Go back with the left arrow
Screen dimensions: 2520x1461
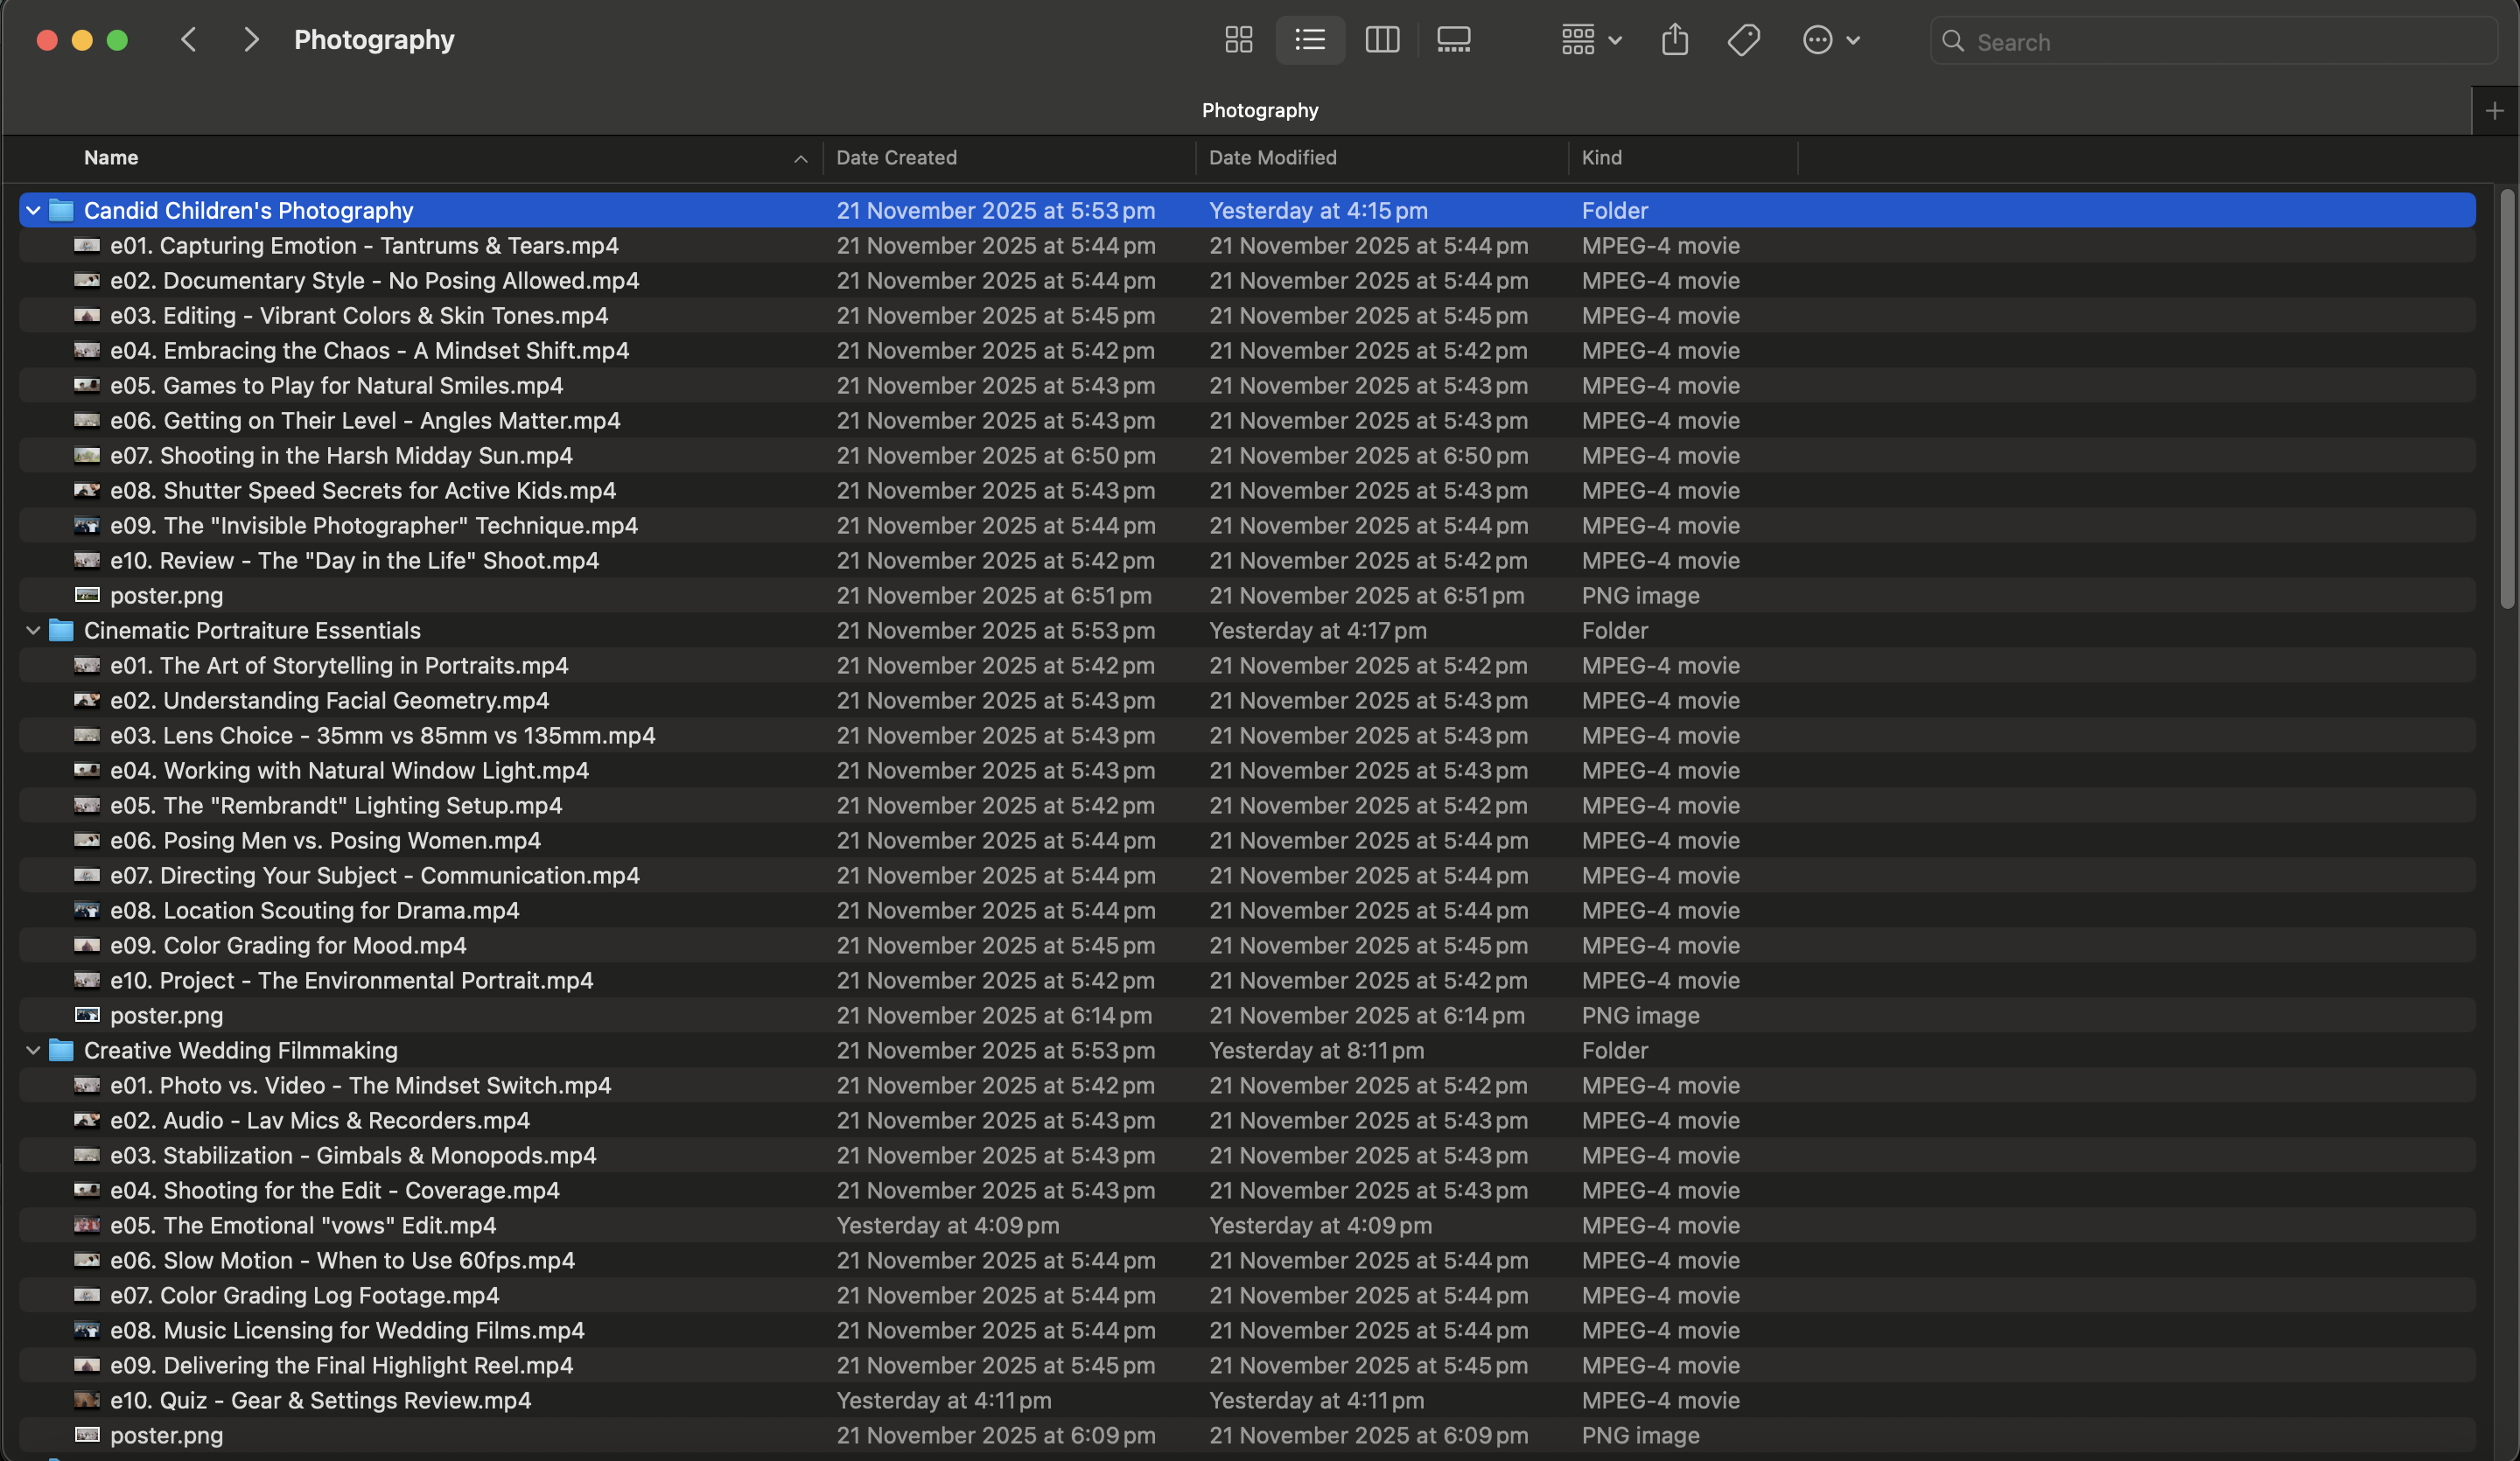(188, 40)
